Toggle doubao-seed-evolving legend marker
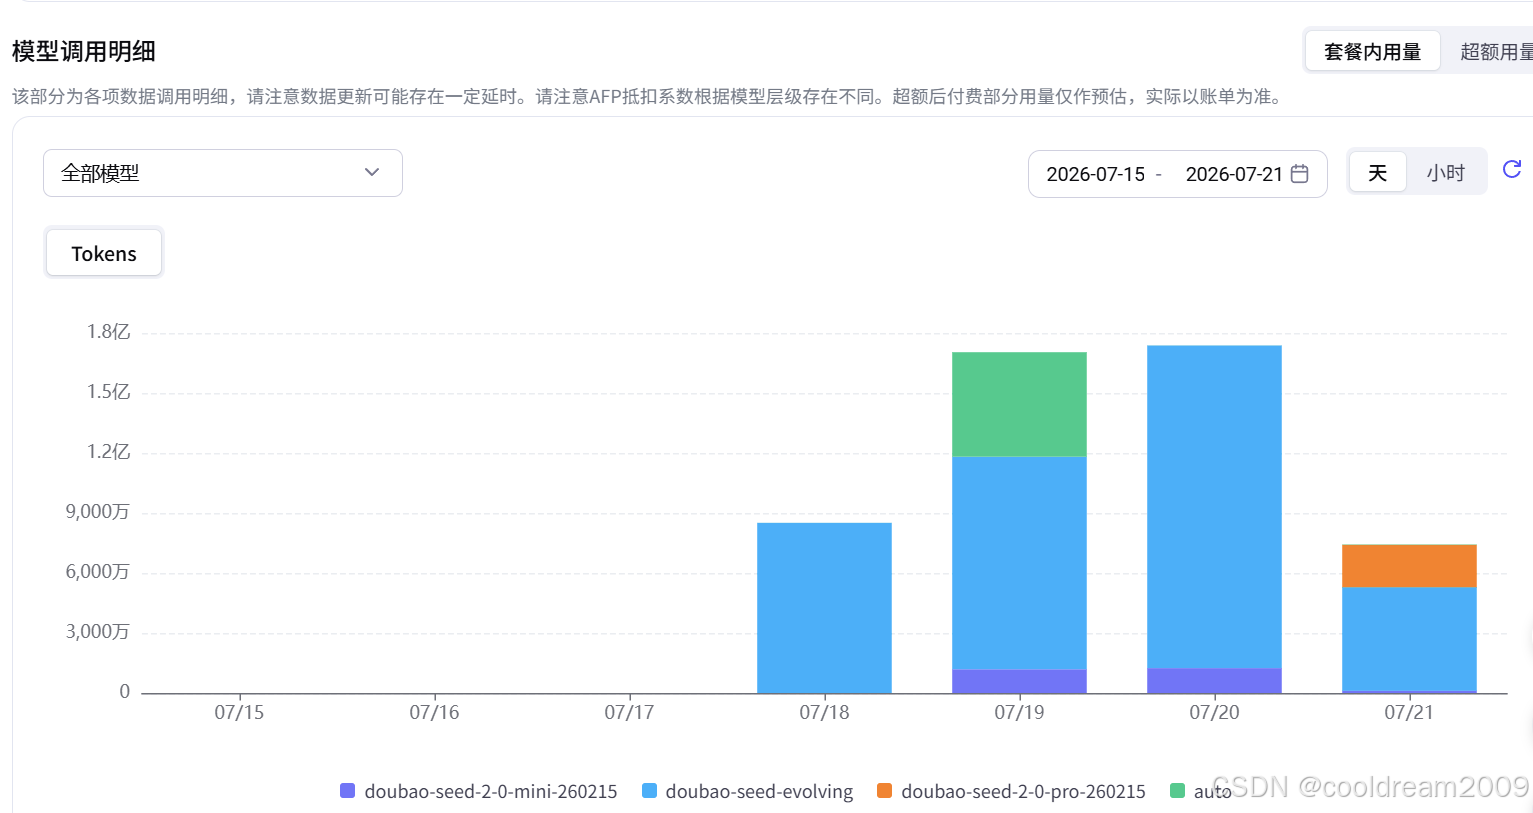 649,791
